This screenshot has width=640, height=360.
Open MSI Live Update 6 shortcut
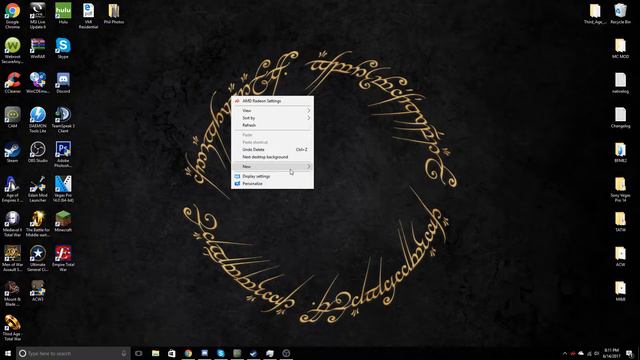(x=38, y=16)
